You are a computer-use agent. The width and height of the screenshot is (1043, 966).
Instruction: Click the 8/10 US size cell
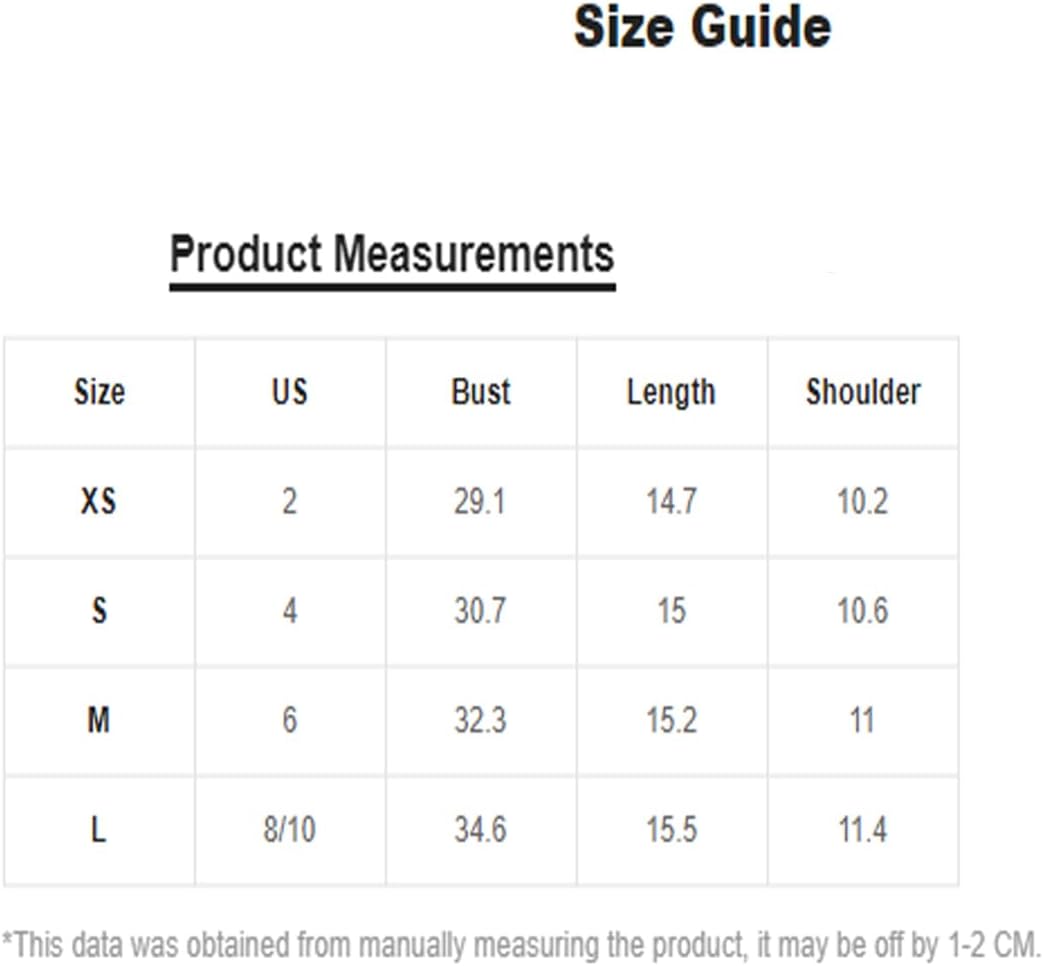289,830
